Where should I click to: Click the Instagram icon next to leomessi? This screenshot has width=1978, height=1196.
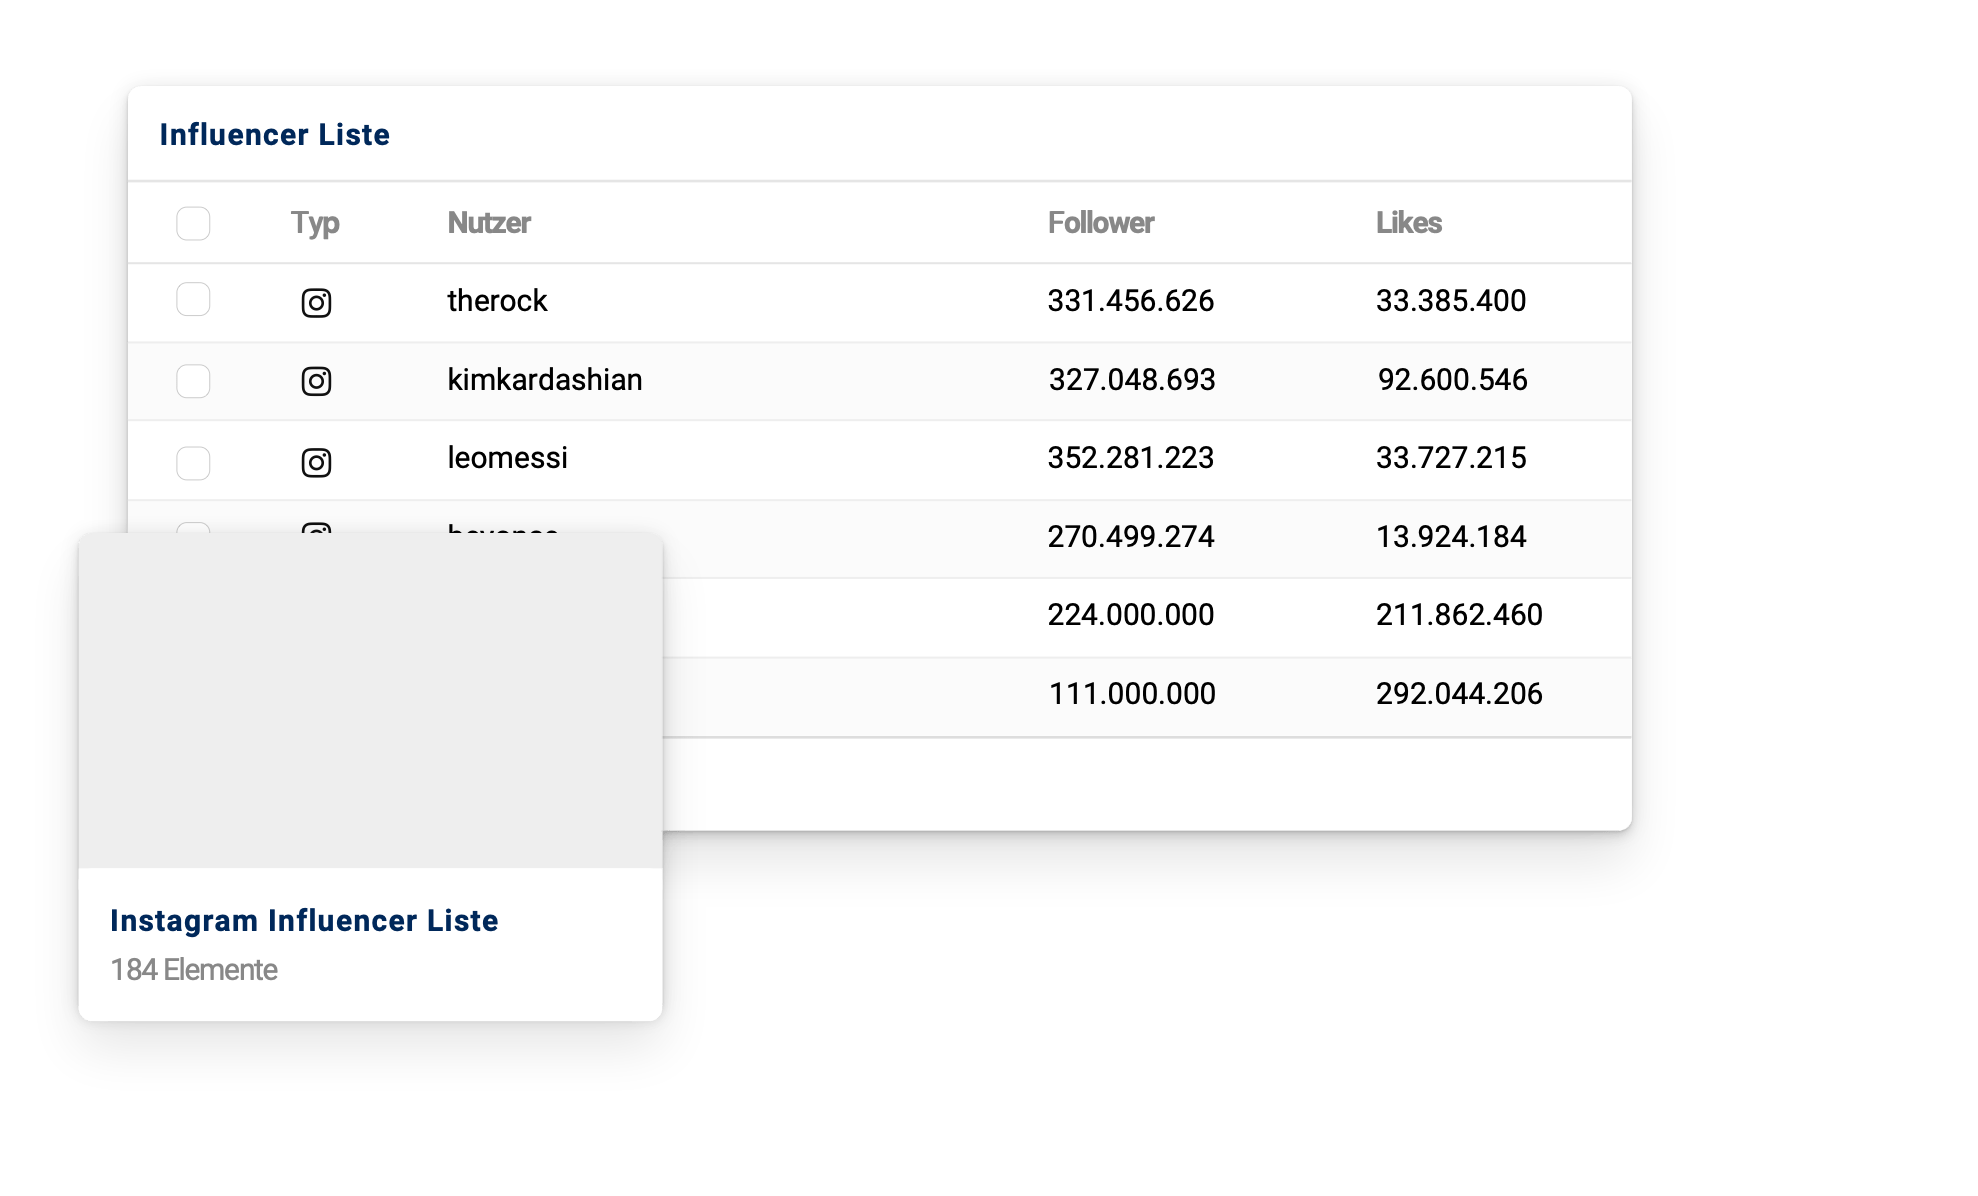316,462
